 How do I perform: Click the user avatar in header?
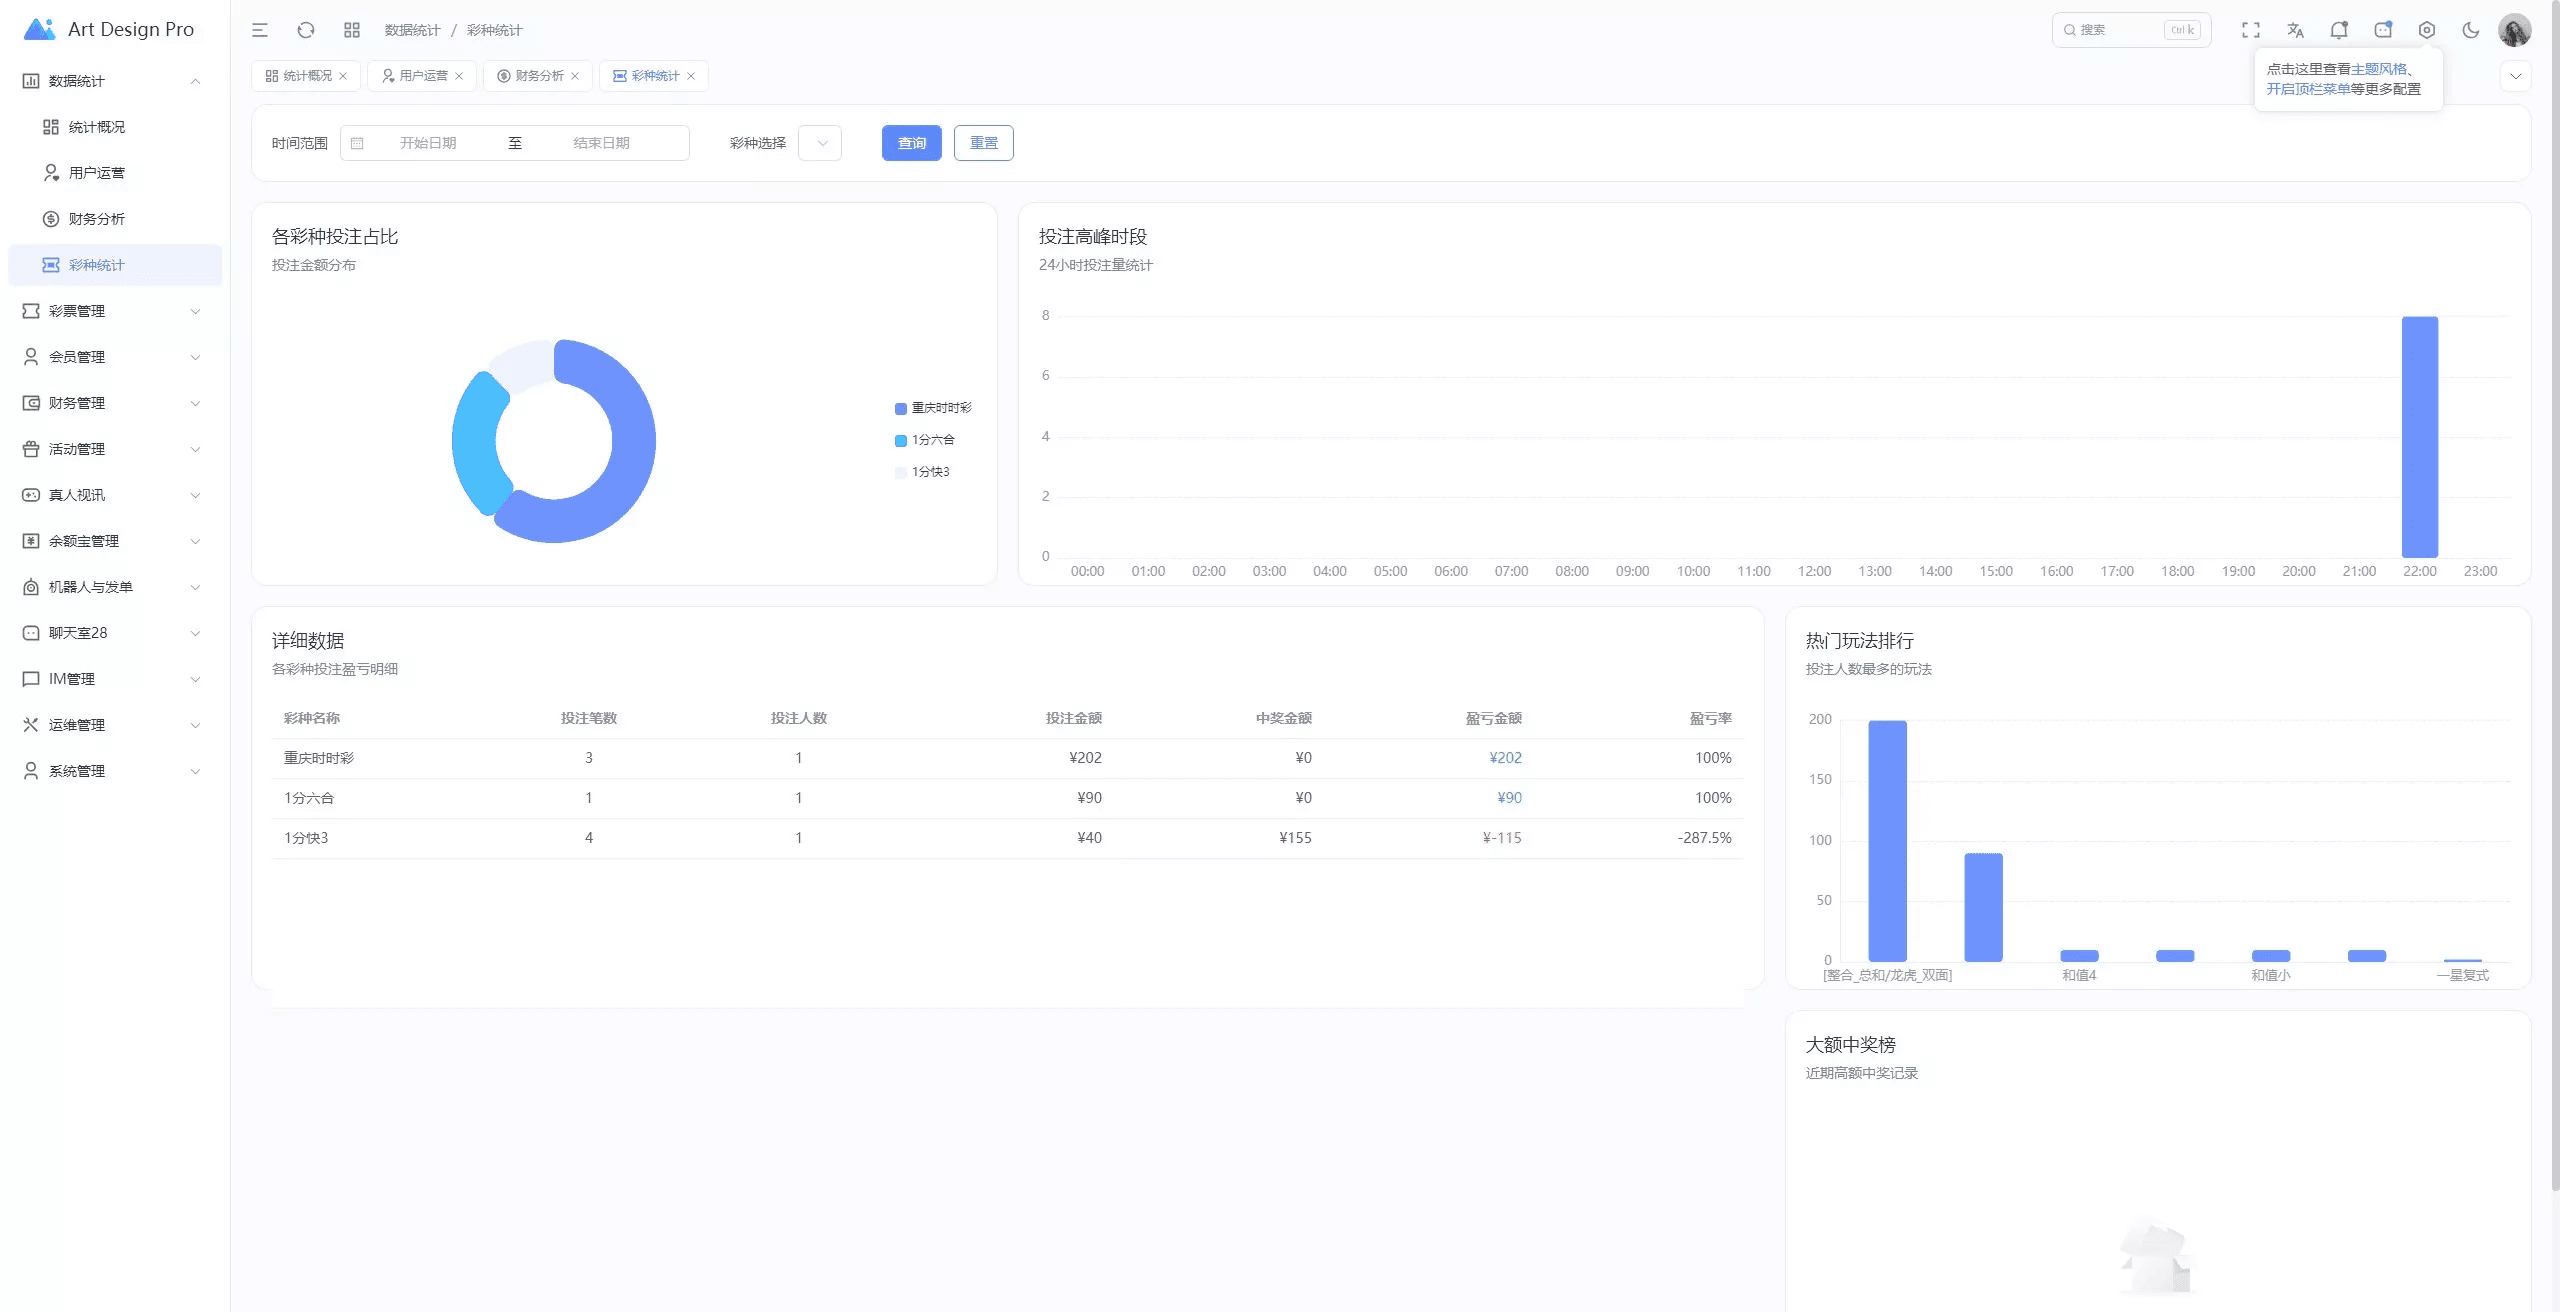(x=2515, y=30)
